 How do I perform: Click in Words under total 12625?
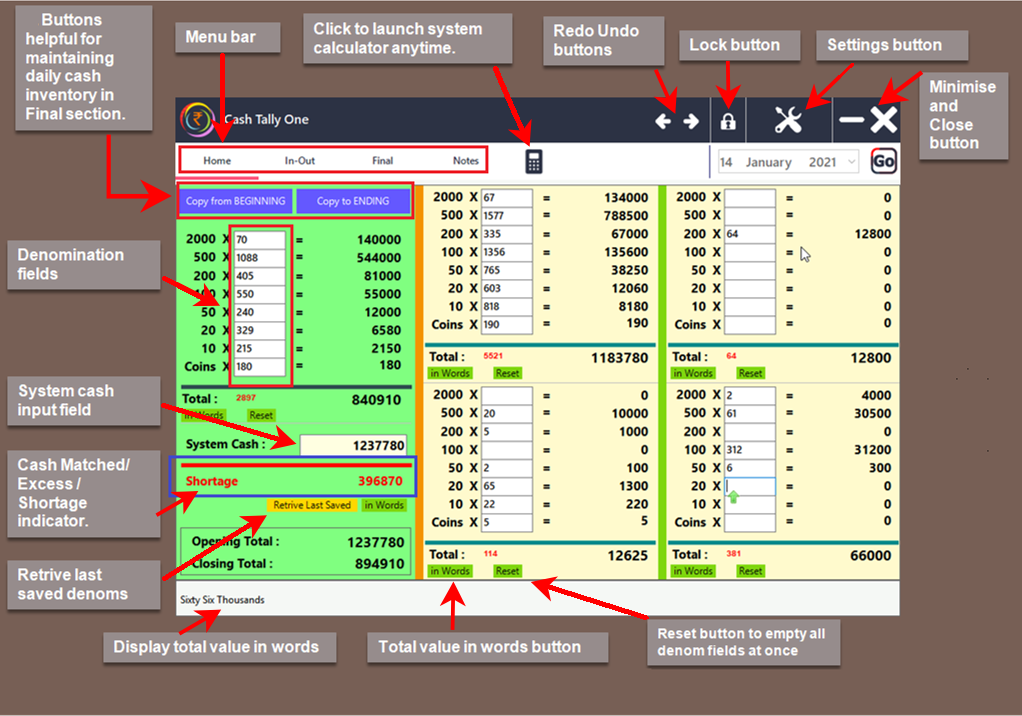point(450,571)
